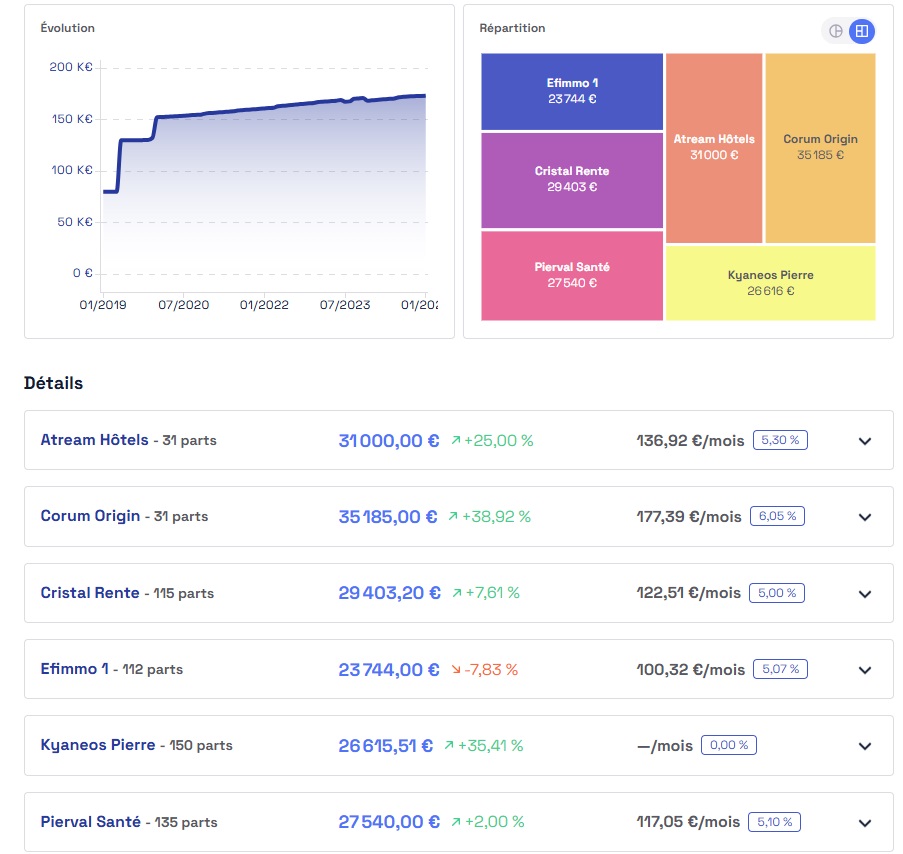Click the 26 615,51 € amount
This screenshot has width=903, height=854.
385,746
